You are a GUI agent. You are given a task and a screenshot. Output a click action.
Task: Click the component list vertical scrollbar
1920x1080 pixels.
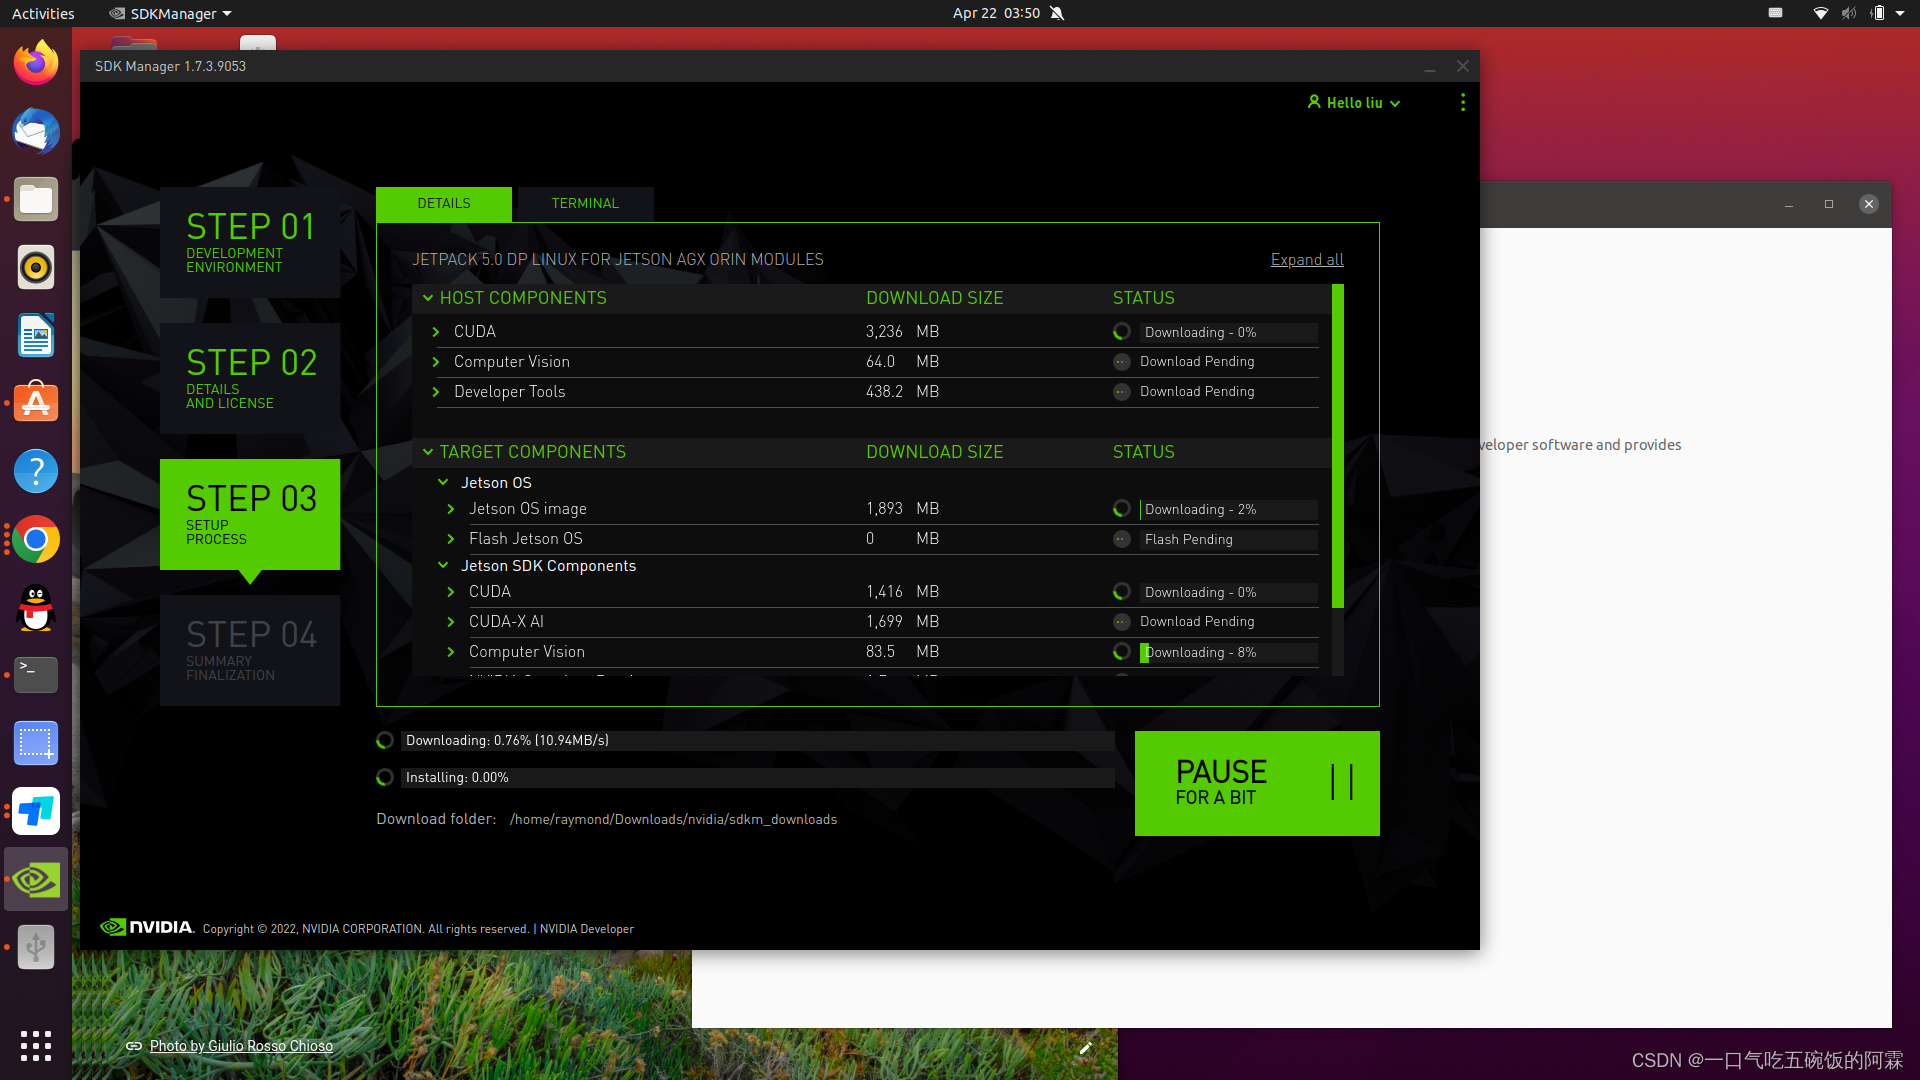point(1338,446)
